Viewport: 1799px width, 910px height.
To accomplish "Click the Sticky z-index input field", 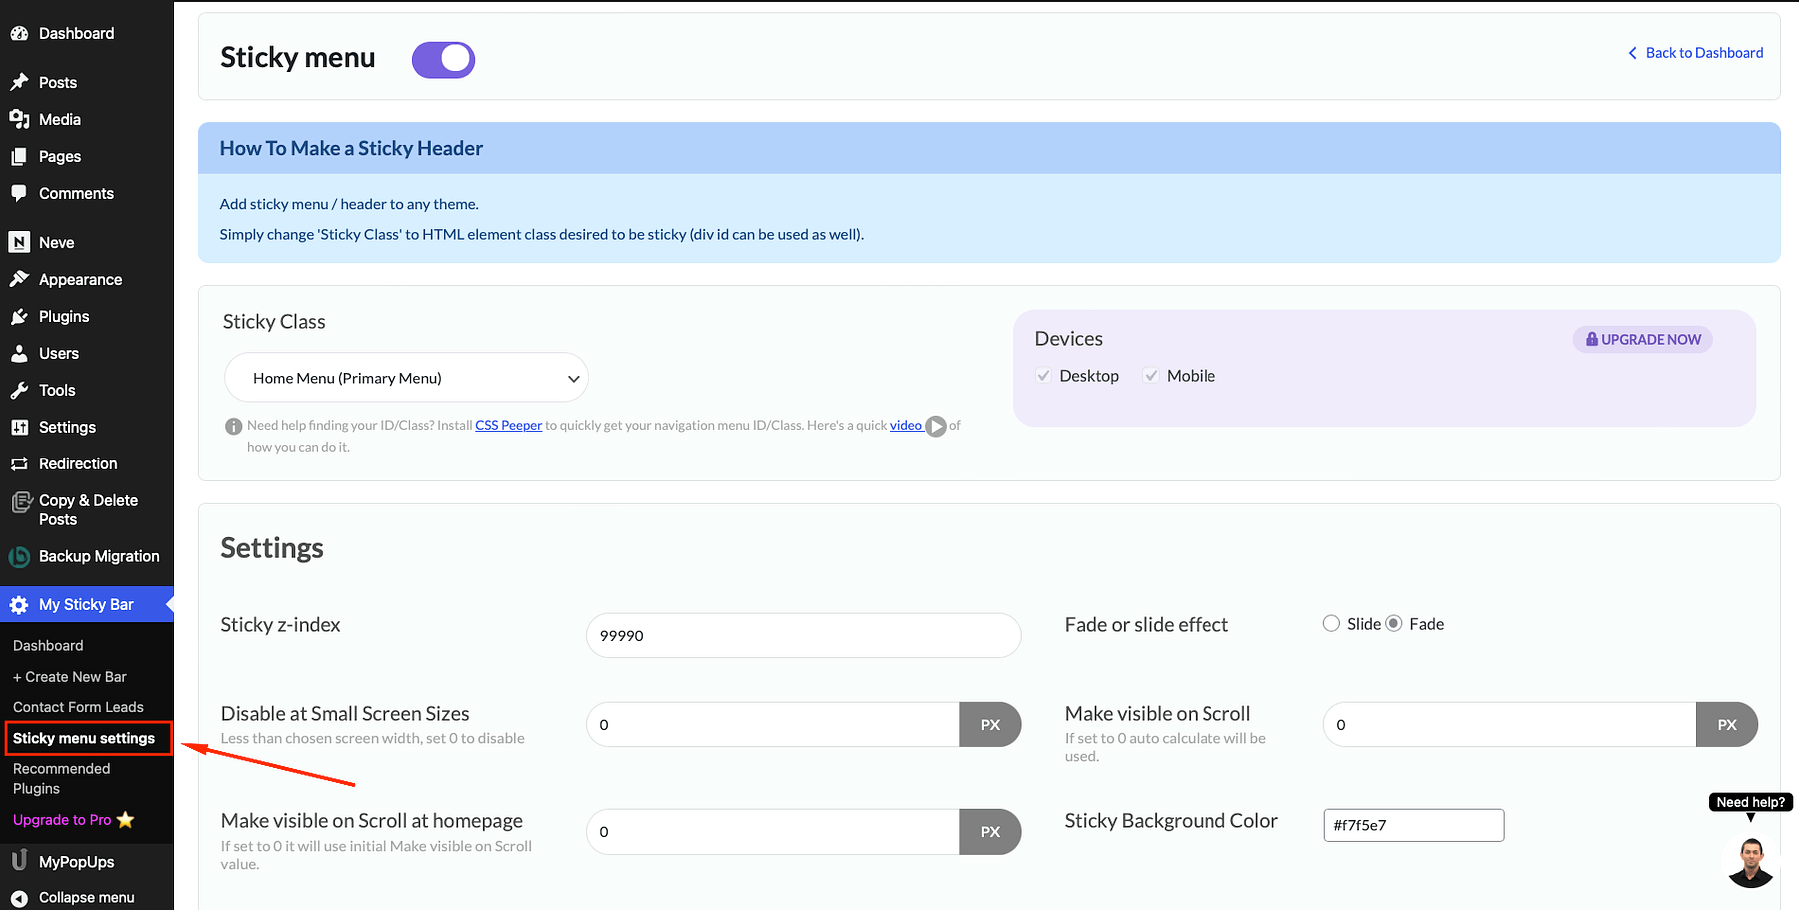I will pos(803,635).
